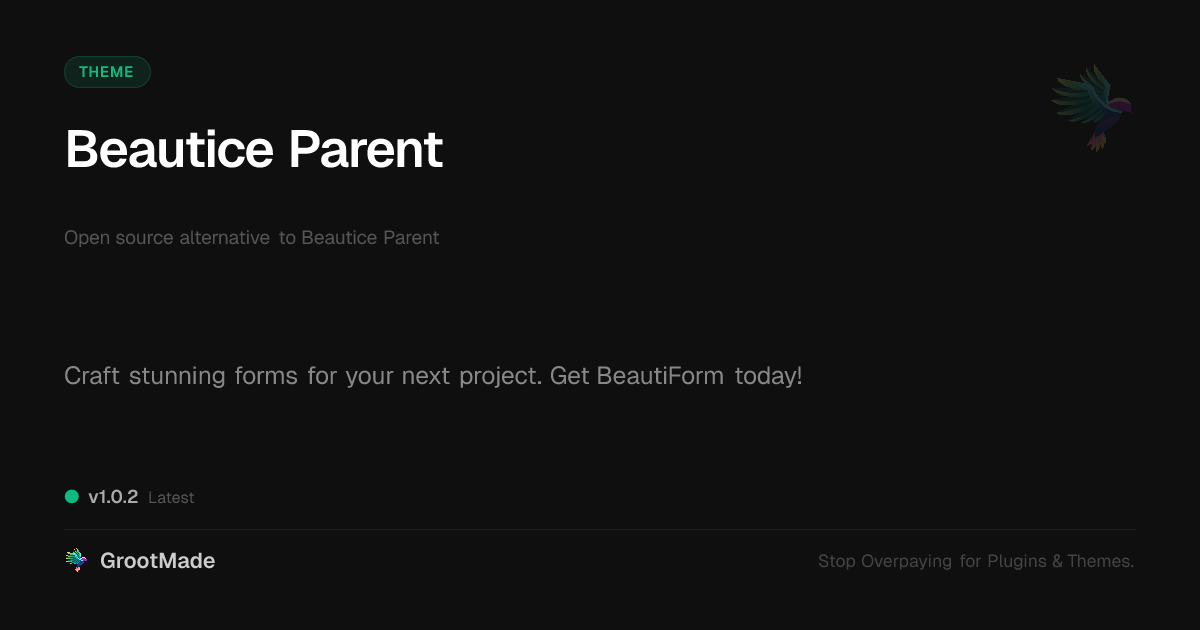Select the green THEME badge
Screen dimensions: 1200x630
107,72
